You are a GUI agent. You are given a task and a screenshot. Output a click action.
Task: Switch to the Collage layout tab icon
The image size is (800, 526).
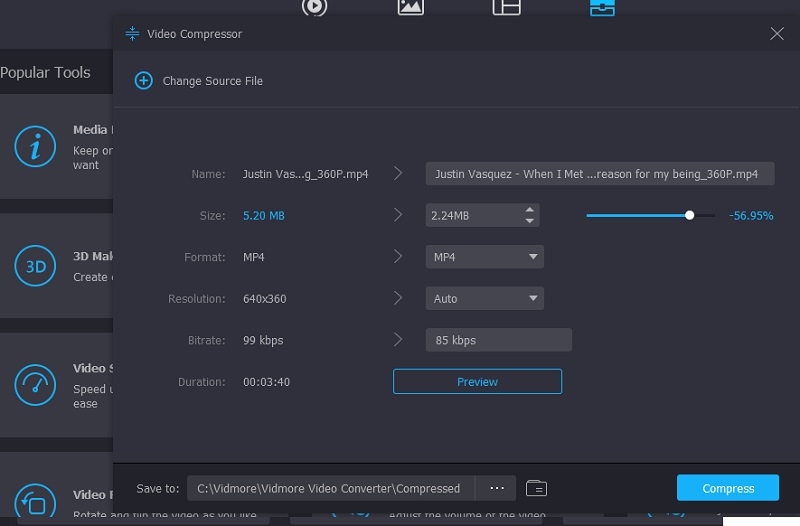click(506, 7)
